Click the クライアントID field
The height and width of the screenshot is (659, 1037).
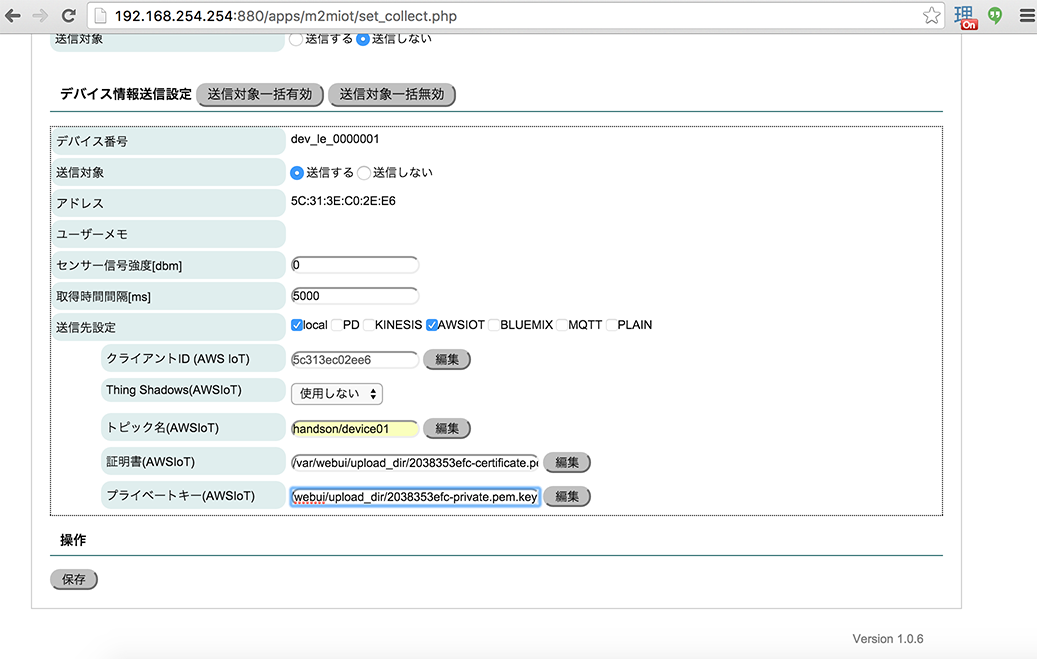pyautogui.click(x=354, y=360)
